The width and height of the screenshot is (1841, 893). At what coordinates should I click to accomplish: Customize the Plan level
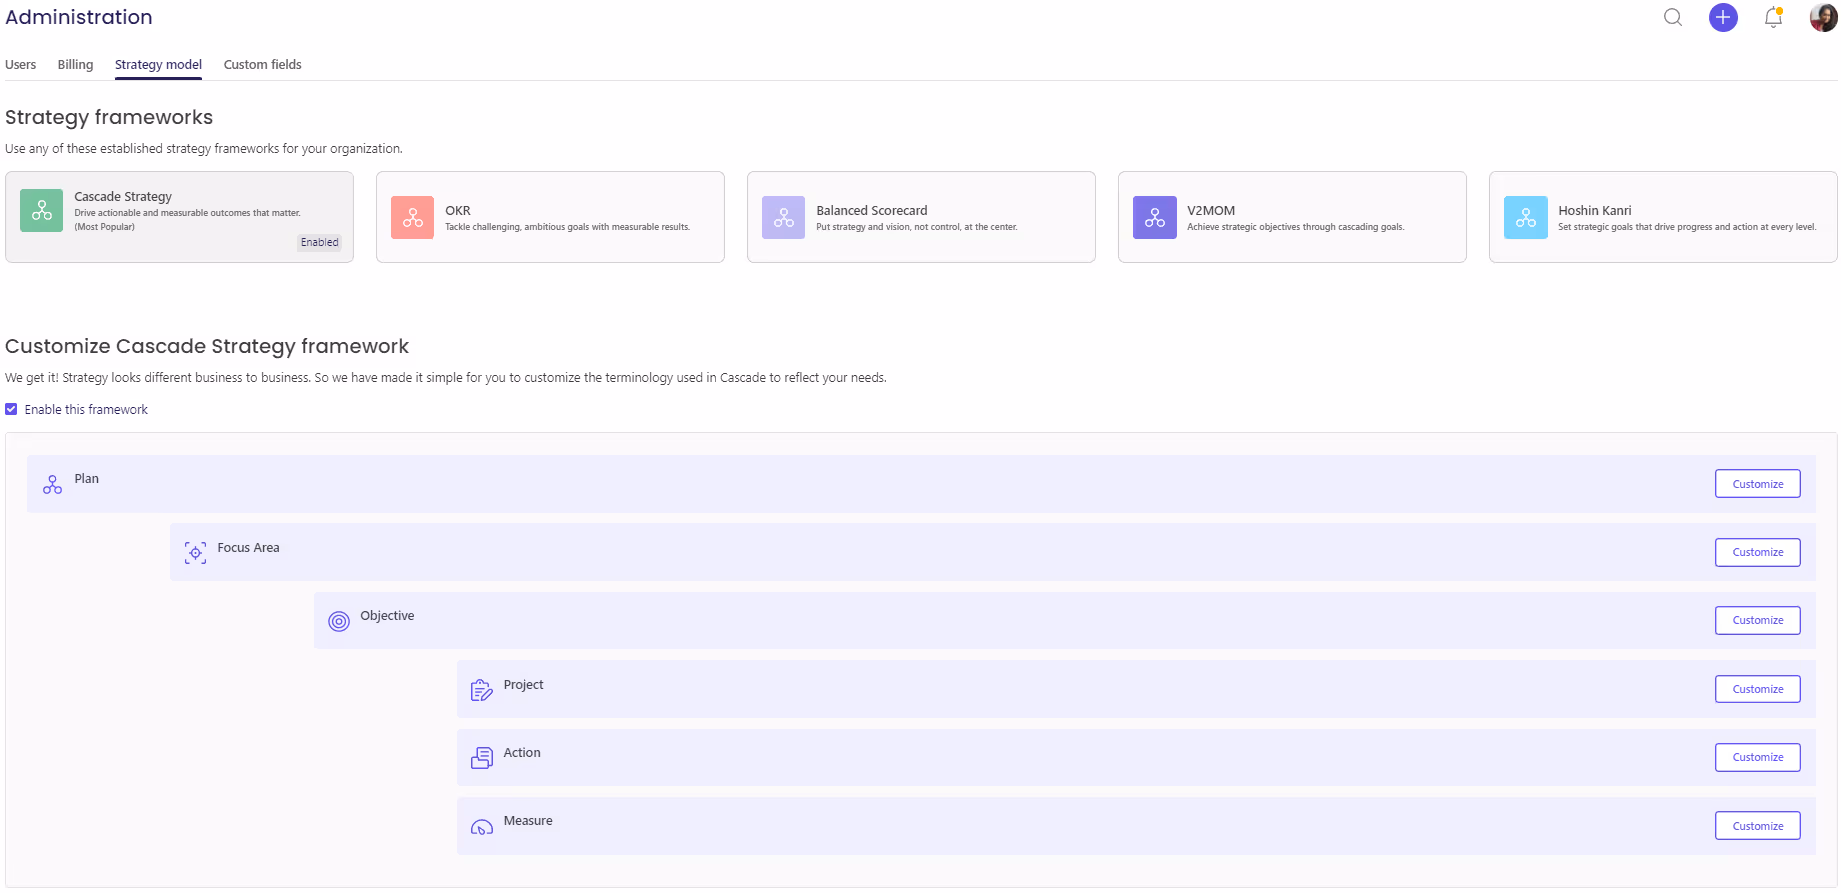pyautogui.click(x=1758, y=484)
